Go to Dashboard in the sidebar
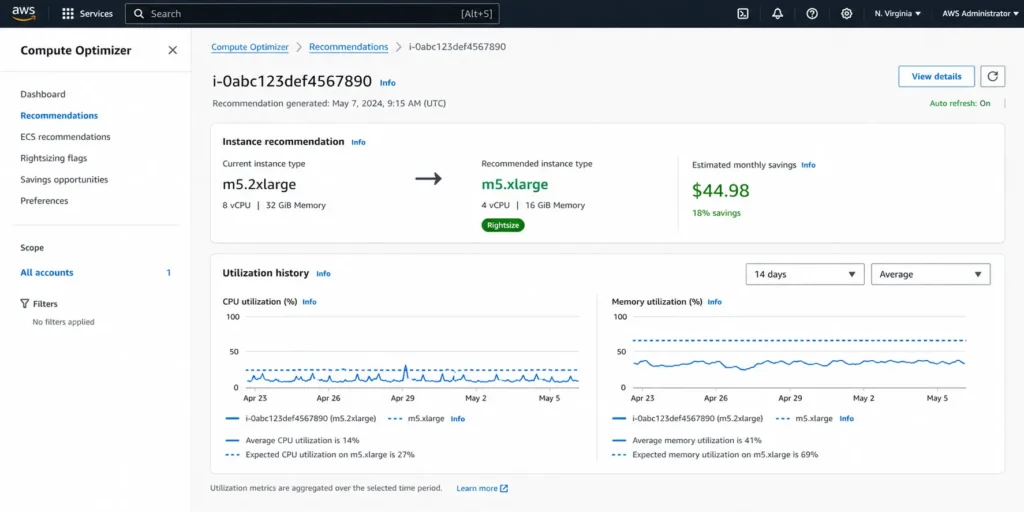This screenshot has height=512, width=1024. (43, 94)
